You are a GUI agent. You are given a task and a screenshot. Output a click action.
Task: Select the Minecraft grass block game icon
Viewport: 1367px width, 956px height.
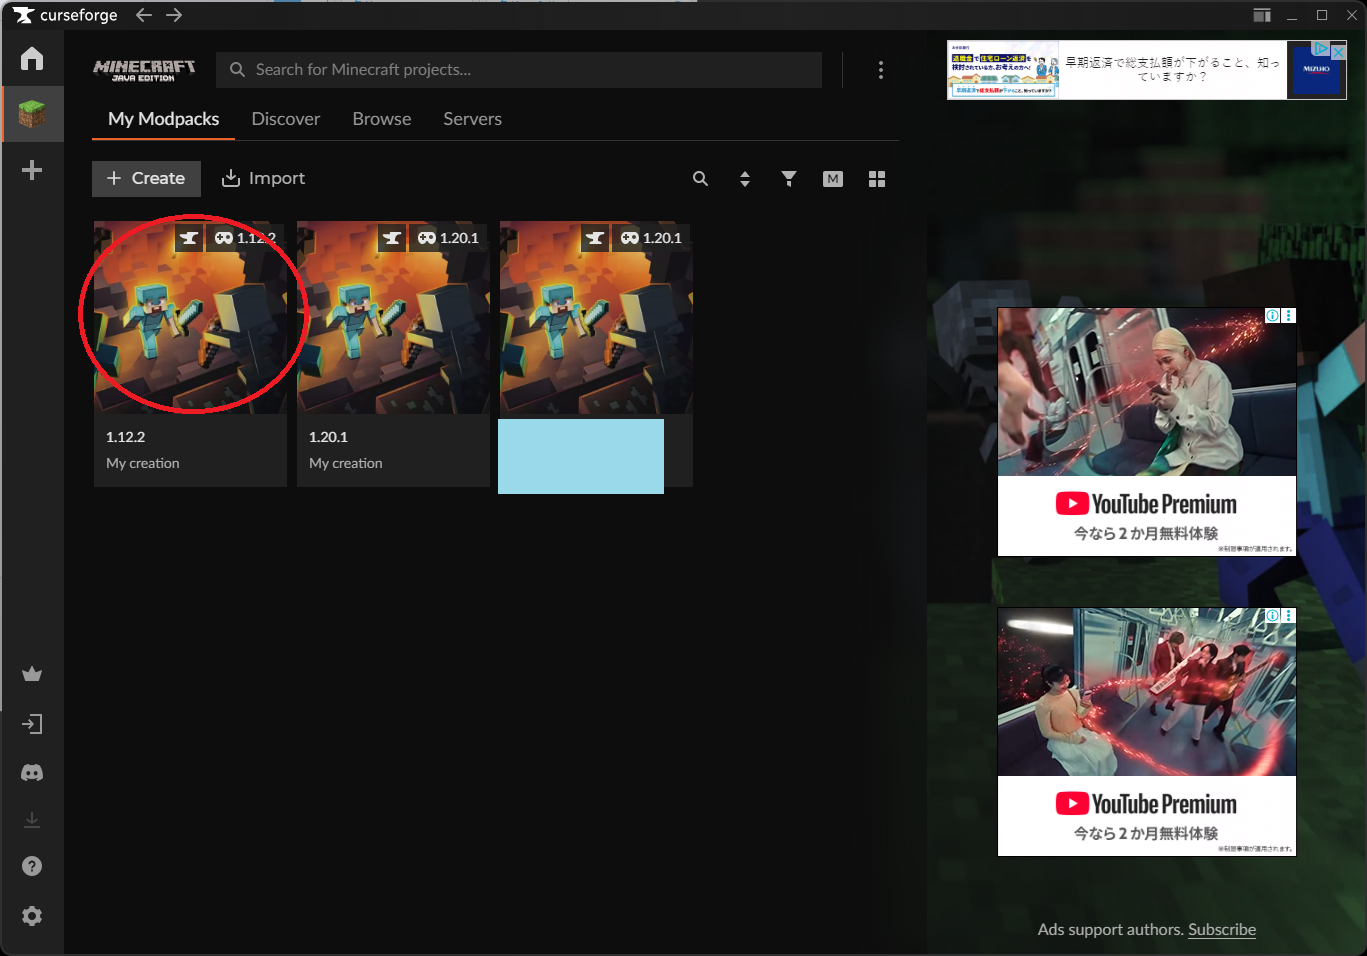pyautogui.click(x=32, y=114)
